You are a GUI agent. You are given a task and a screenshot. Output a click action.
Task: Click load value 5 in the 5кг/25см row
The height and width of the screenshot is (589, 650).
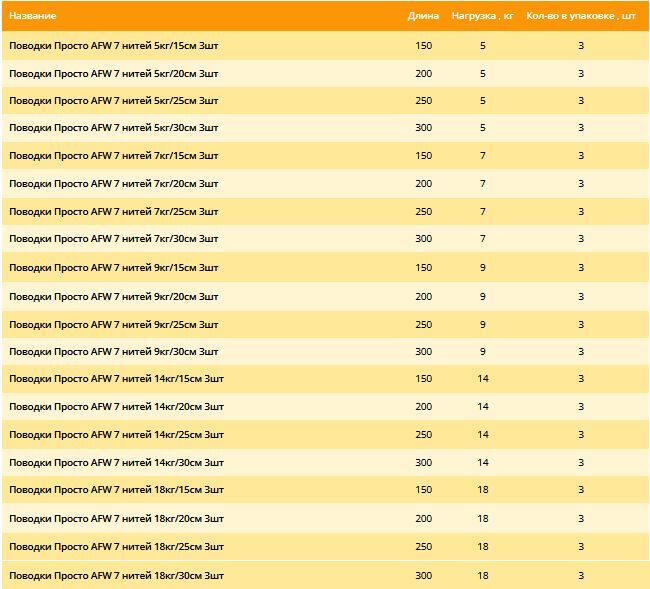tap(483, 101)
